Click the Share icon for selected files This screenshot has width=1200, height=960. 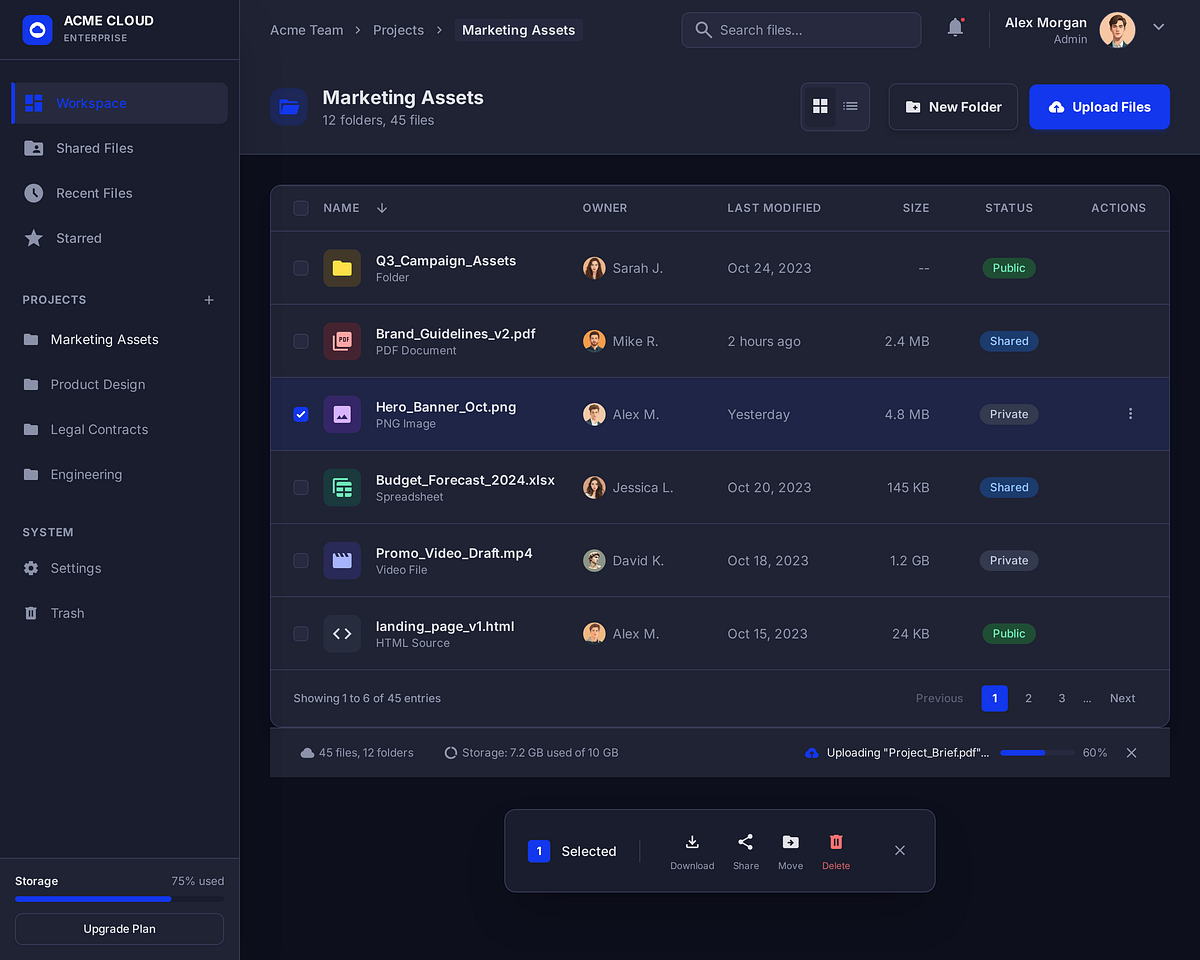[x=745, y=843]
